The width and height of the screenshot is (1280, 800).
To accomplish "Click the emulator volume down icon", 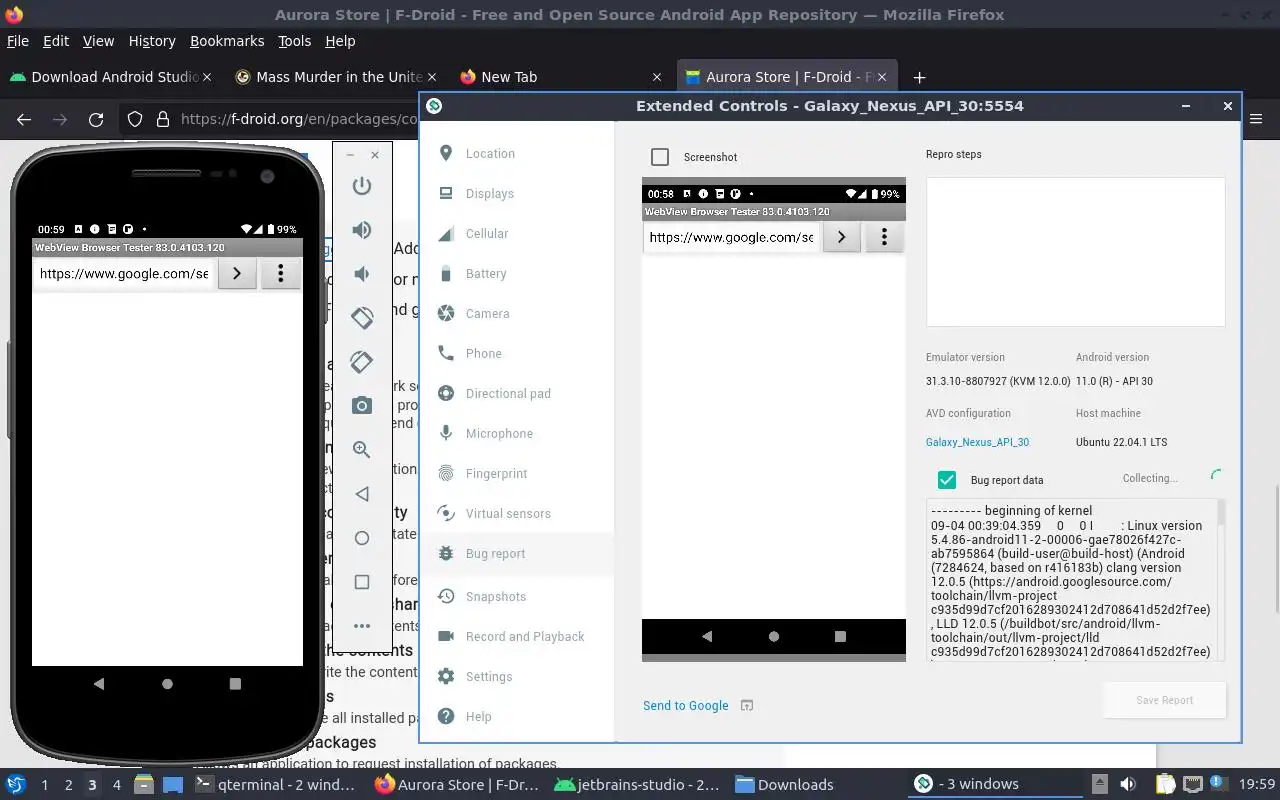I will tap(362, 274).
